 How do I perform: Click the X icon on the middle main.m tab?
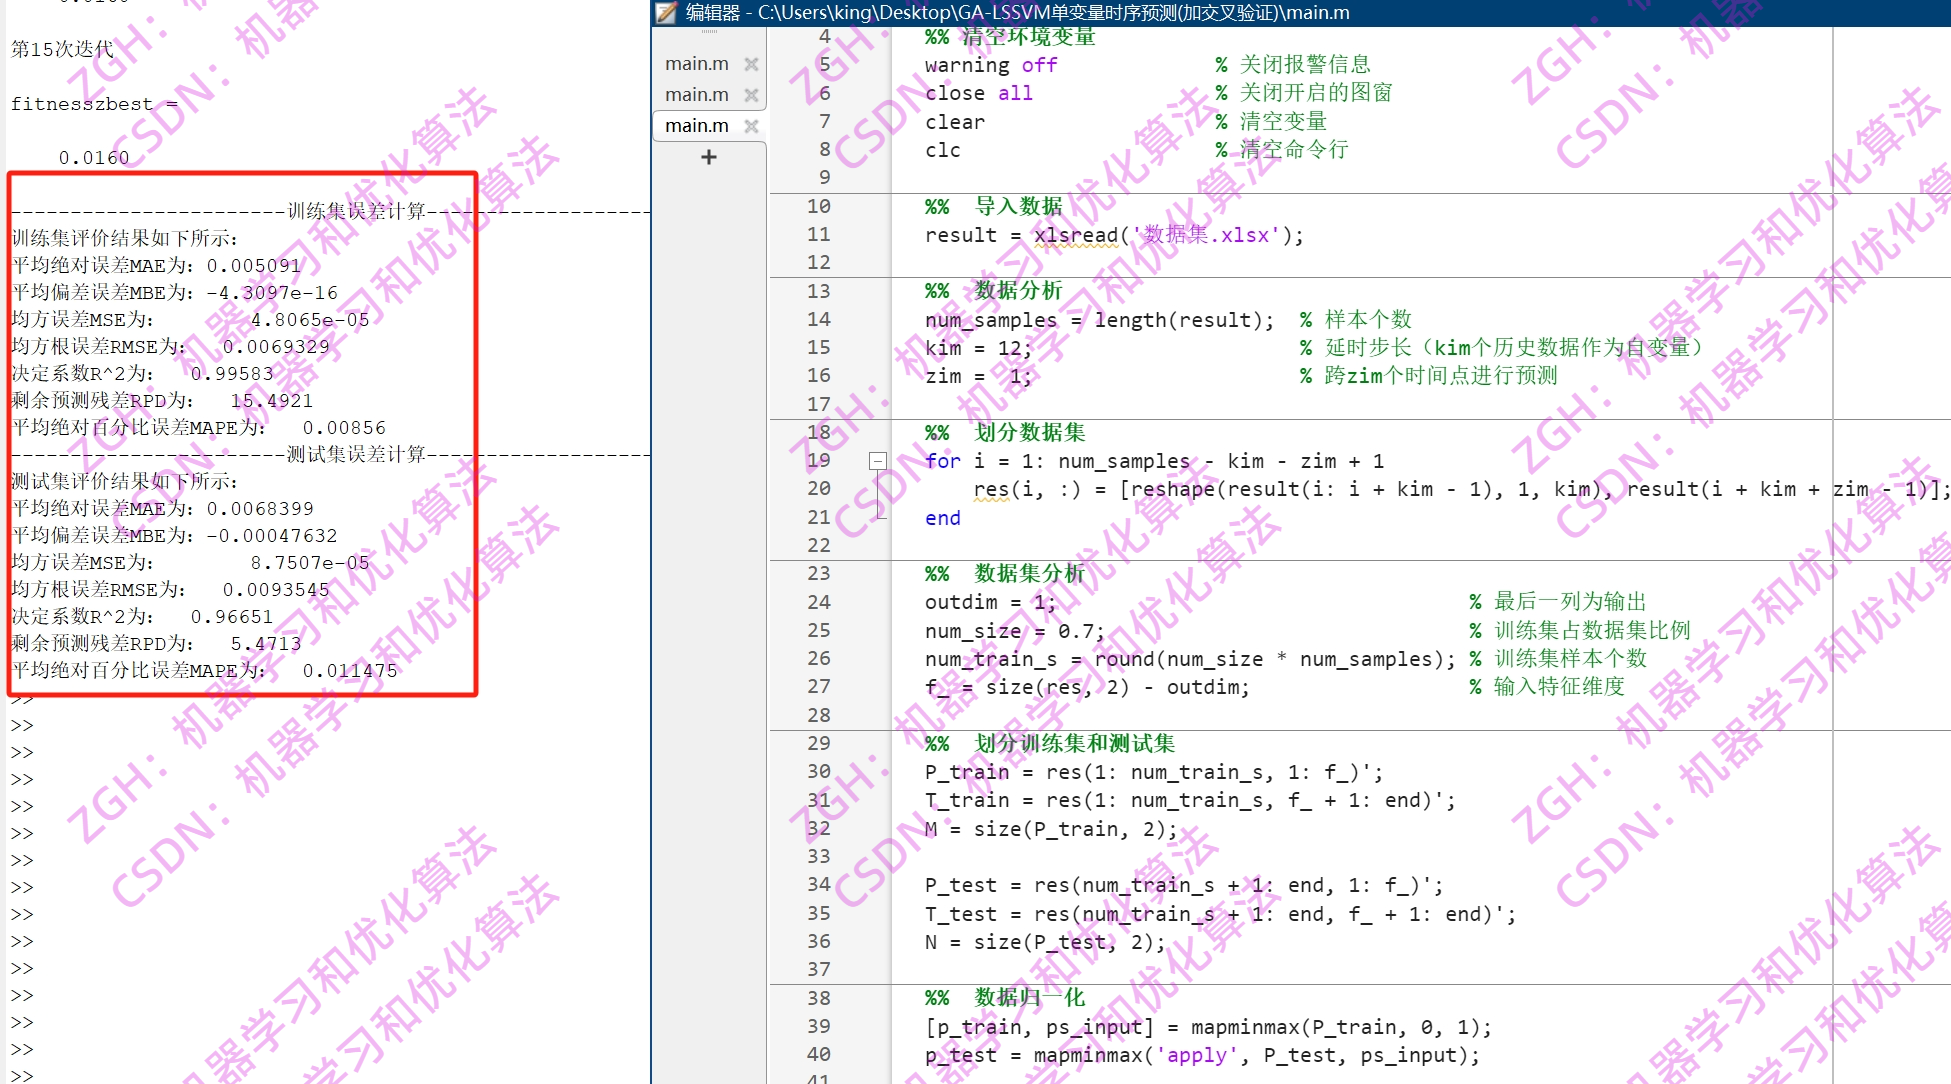pyautogui.click(x=751, y=94)
